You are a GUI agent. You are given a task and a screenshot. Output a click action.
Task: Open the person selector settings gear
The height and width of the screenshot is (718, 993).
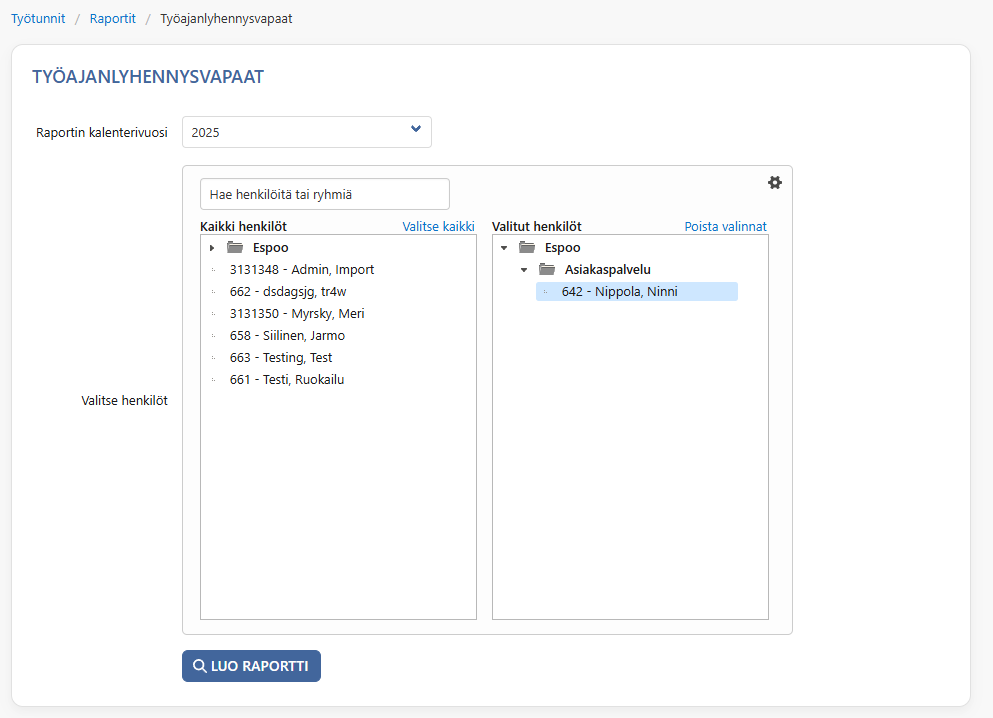click(775, 183)
